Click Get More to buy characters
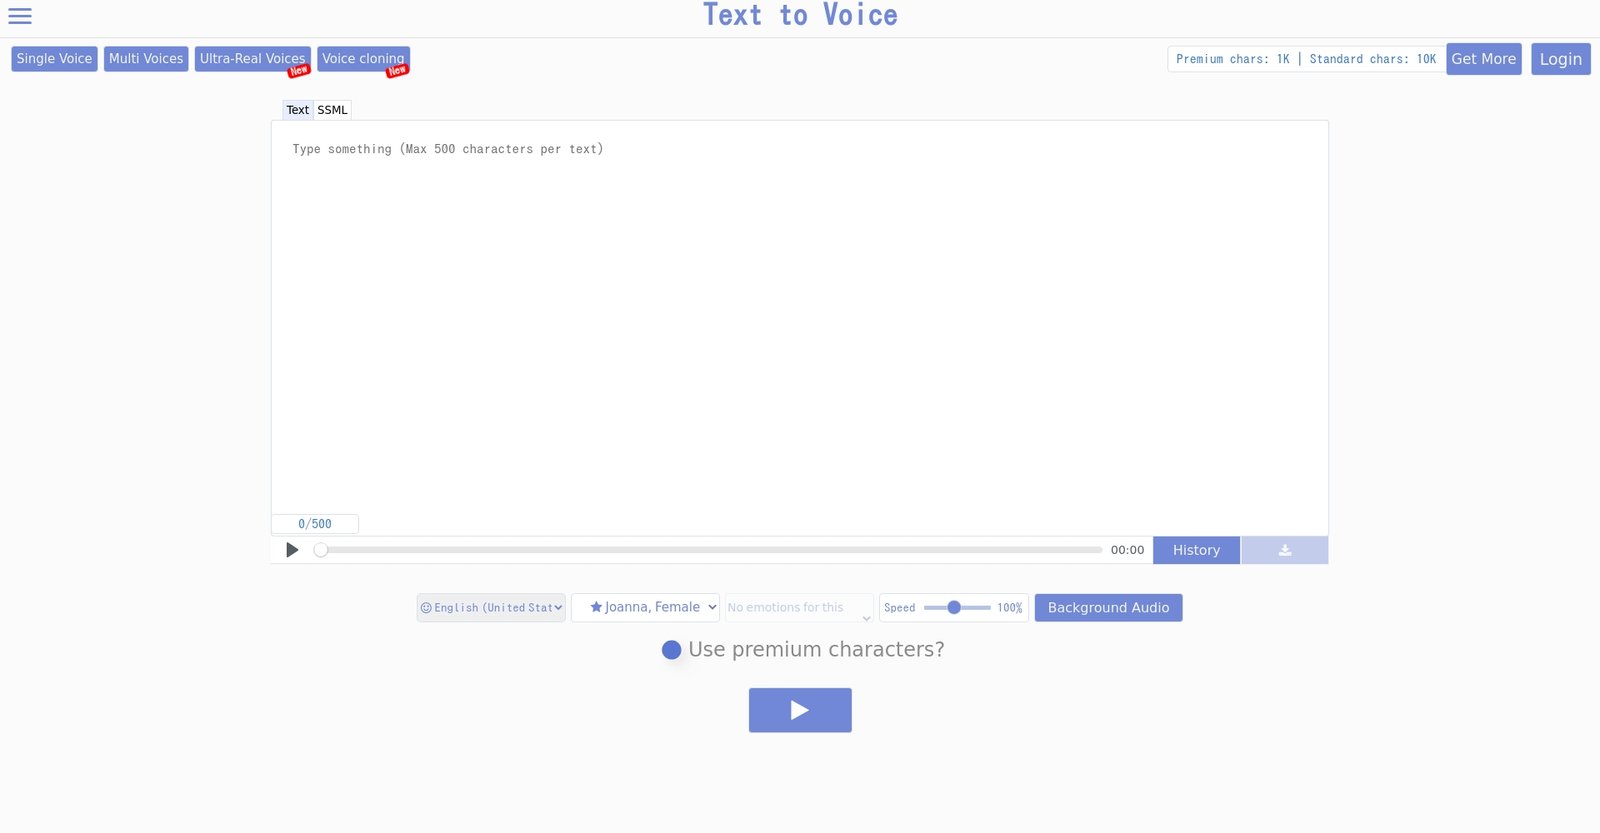Image resolution: width=1600 pixels, height=833 pixels. click(x=1483, y=58)
